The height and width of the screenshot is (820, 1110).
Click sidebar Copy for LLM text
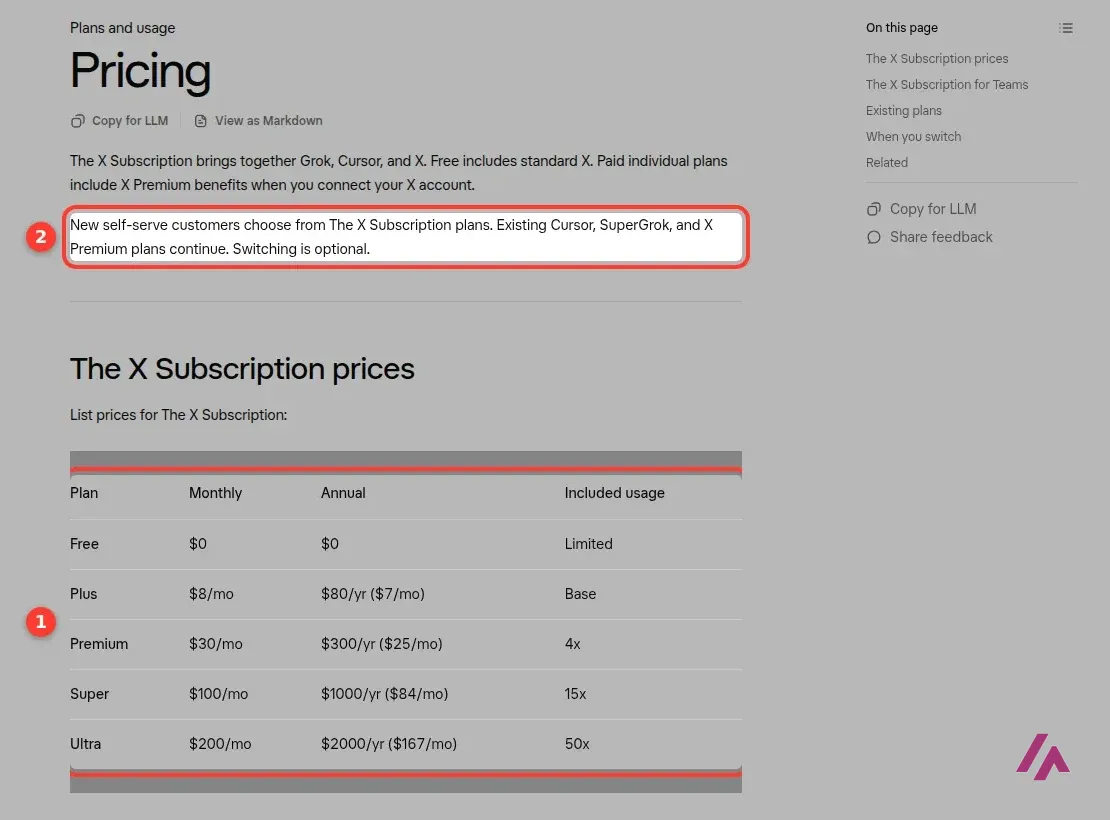[x=933, y=209]
